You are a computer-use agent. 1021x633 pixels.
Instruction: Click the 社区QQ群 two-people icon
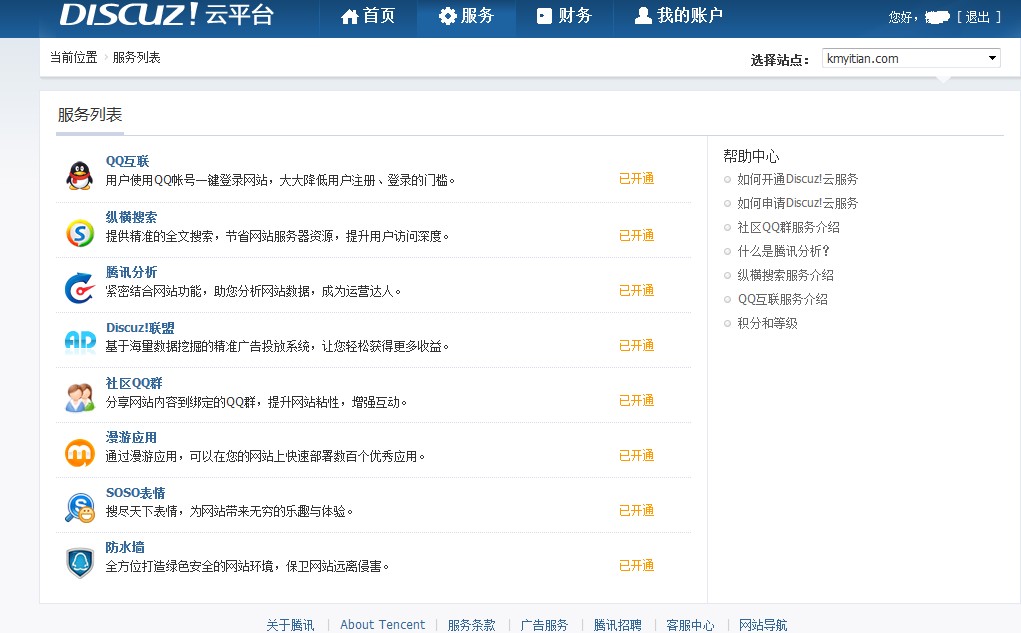[80, 397]
